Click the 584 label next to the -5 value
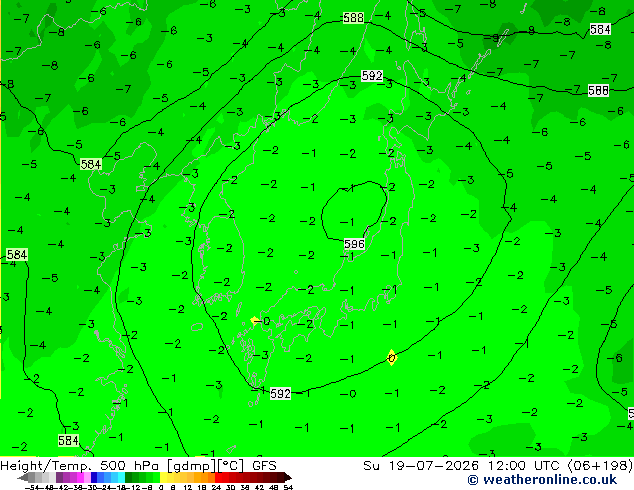The image size is (634, 490). 91,164
